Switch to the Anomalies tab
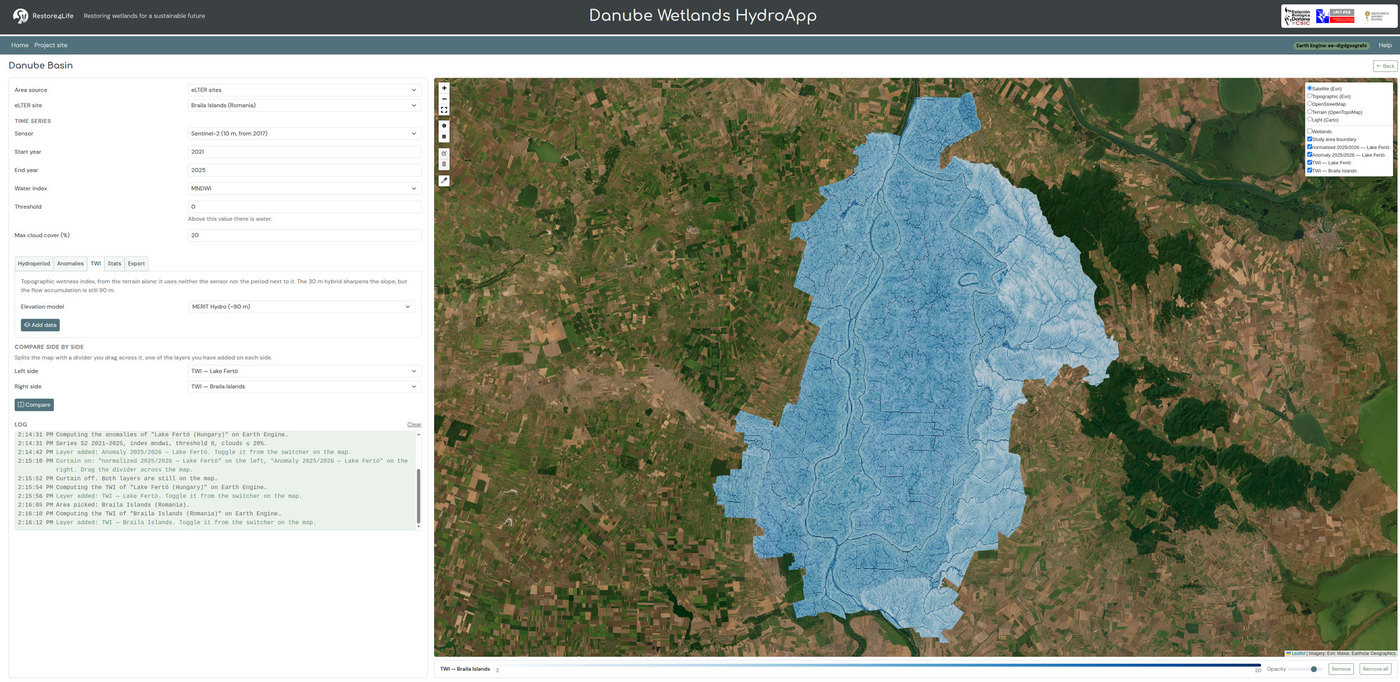The image size is (1400, 682). point(70,264)
